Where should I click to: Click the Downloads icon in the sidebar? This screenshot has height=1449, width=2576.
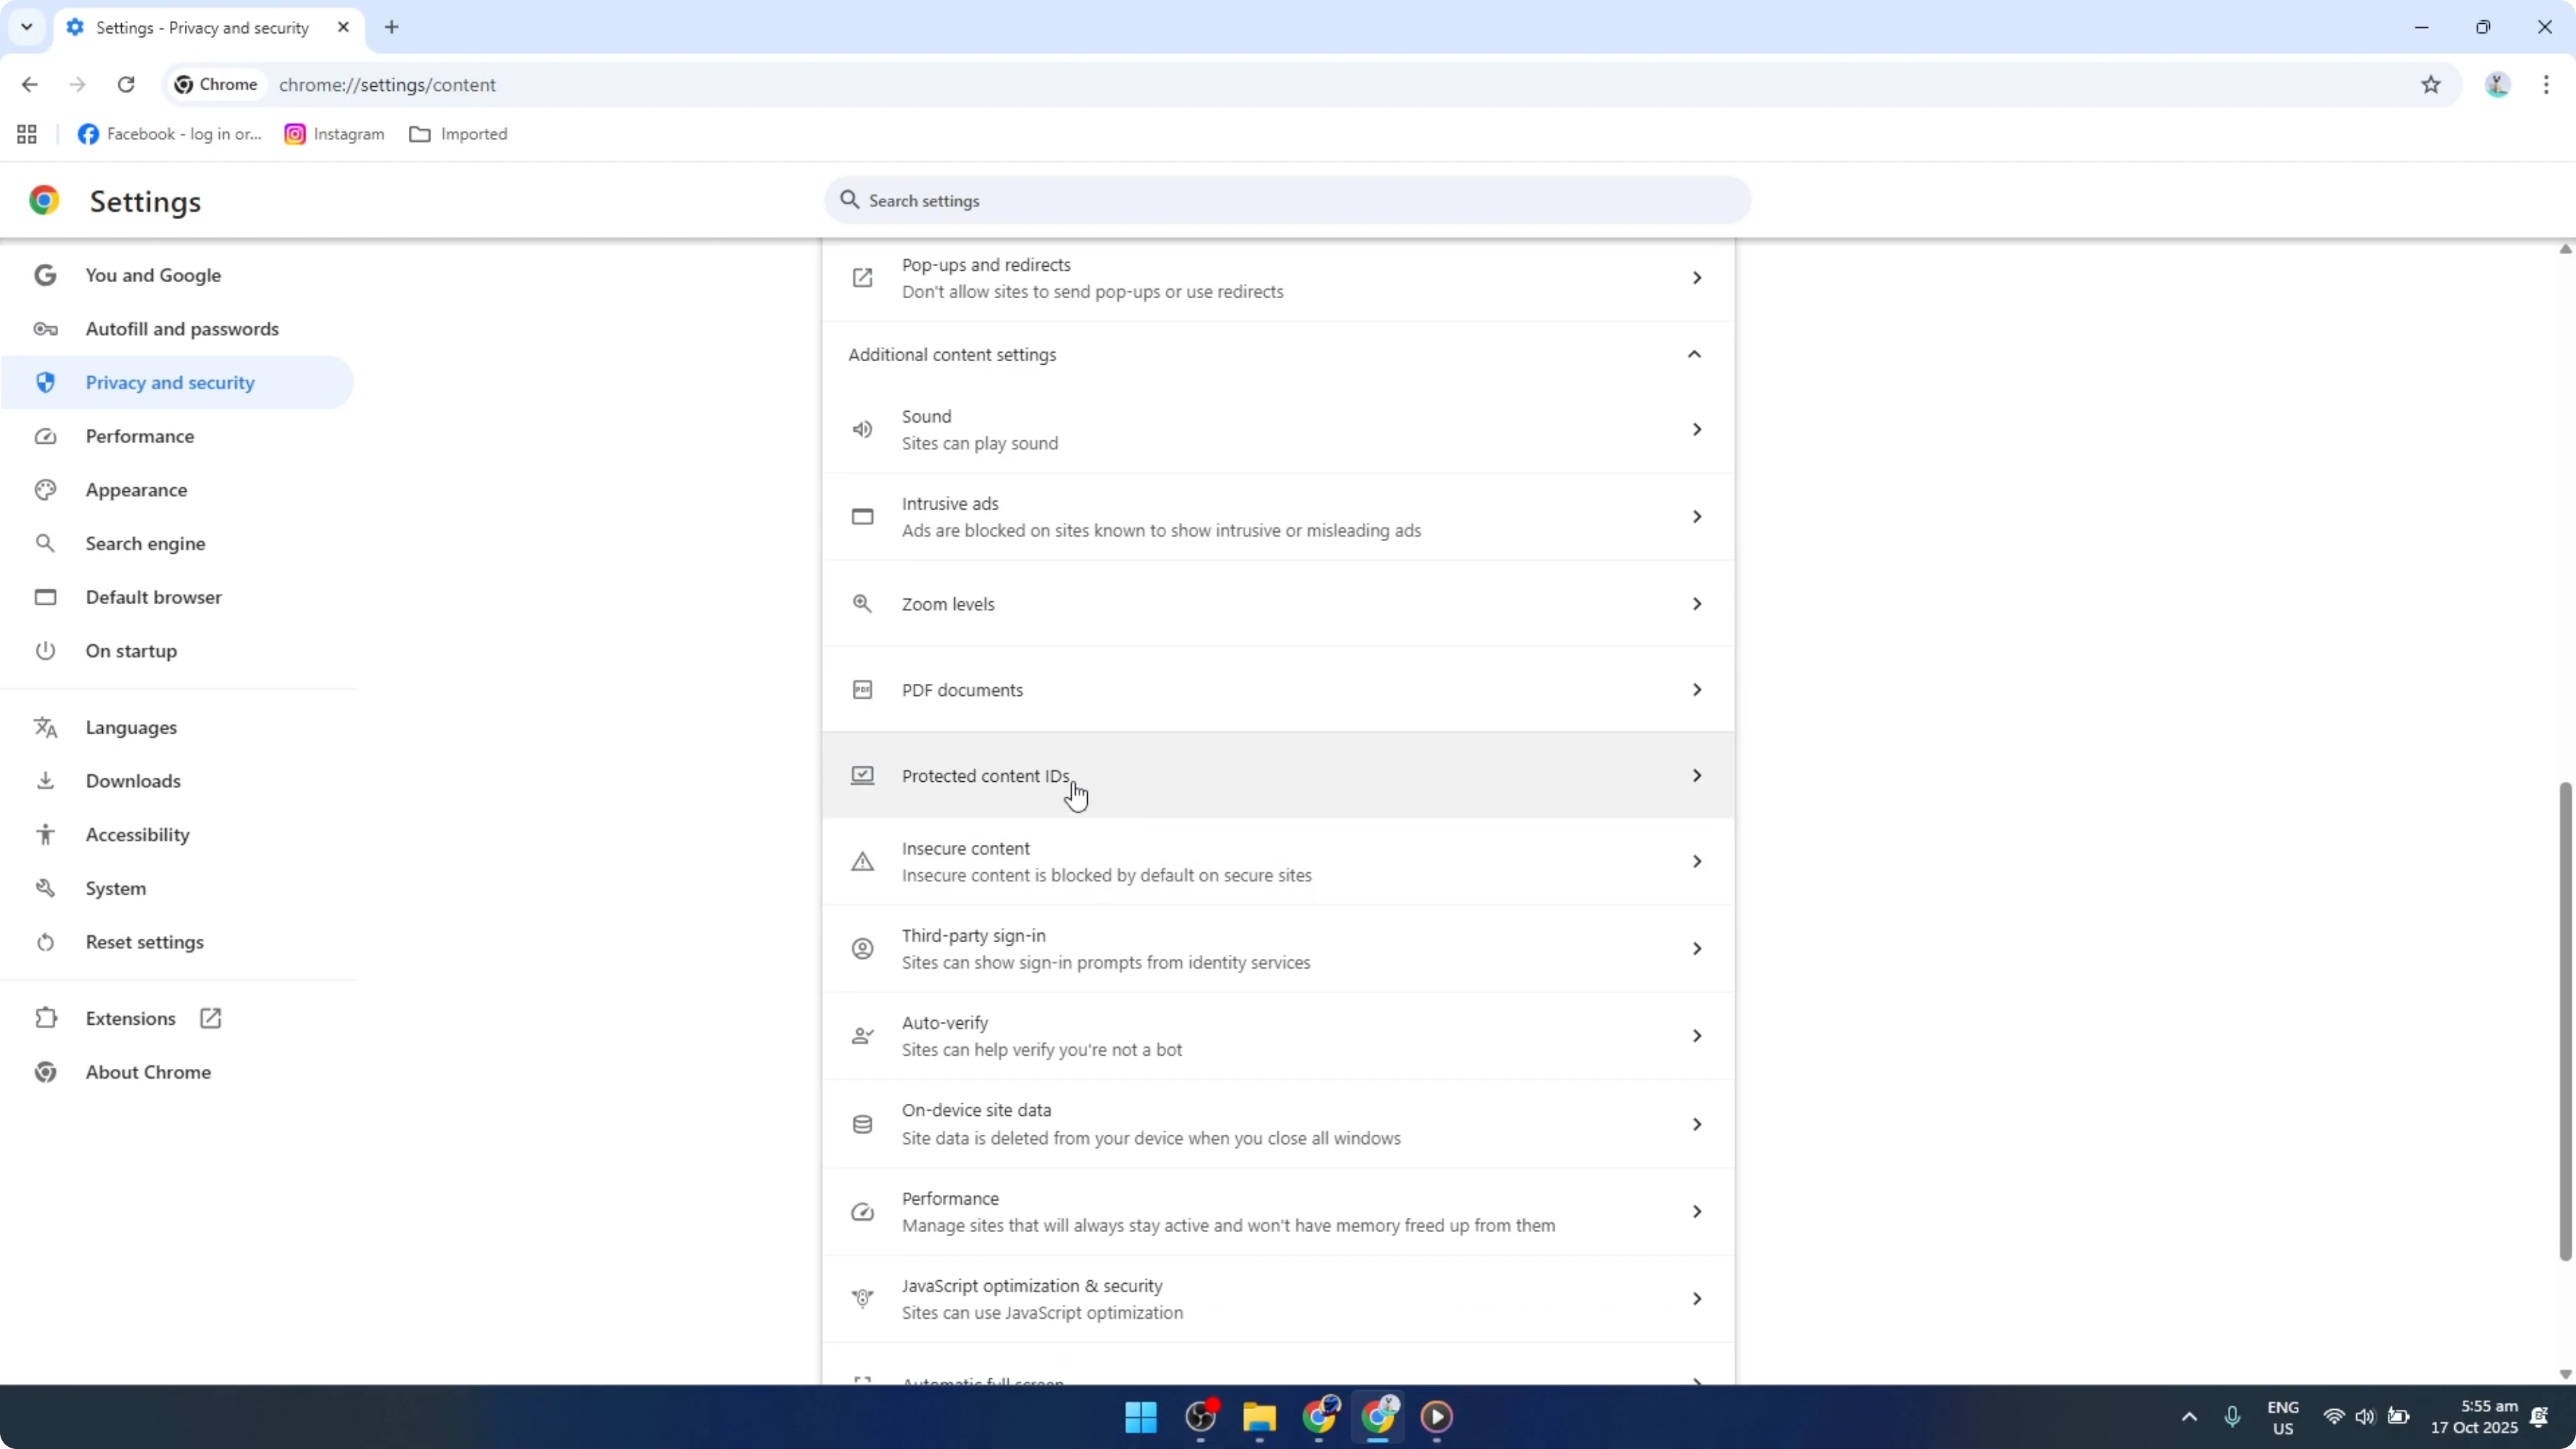[x=46, y=781]
